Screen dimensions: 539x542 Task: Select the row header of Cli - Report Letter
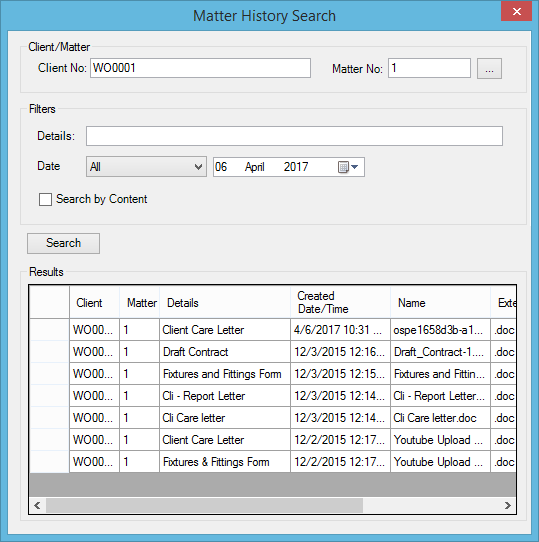49,396
